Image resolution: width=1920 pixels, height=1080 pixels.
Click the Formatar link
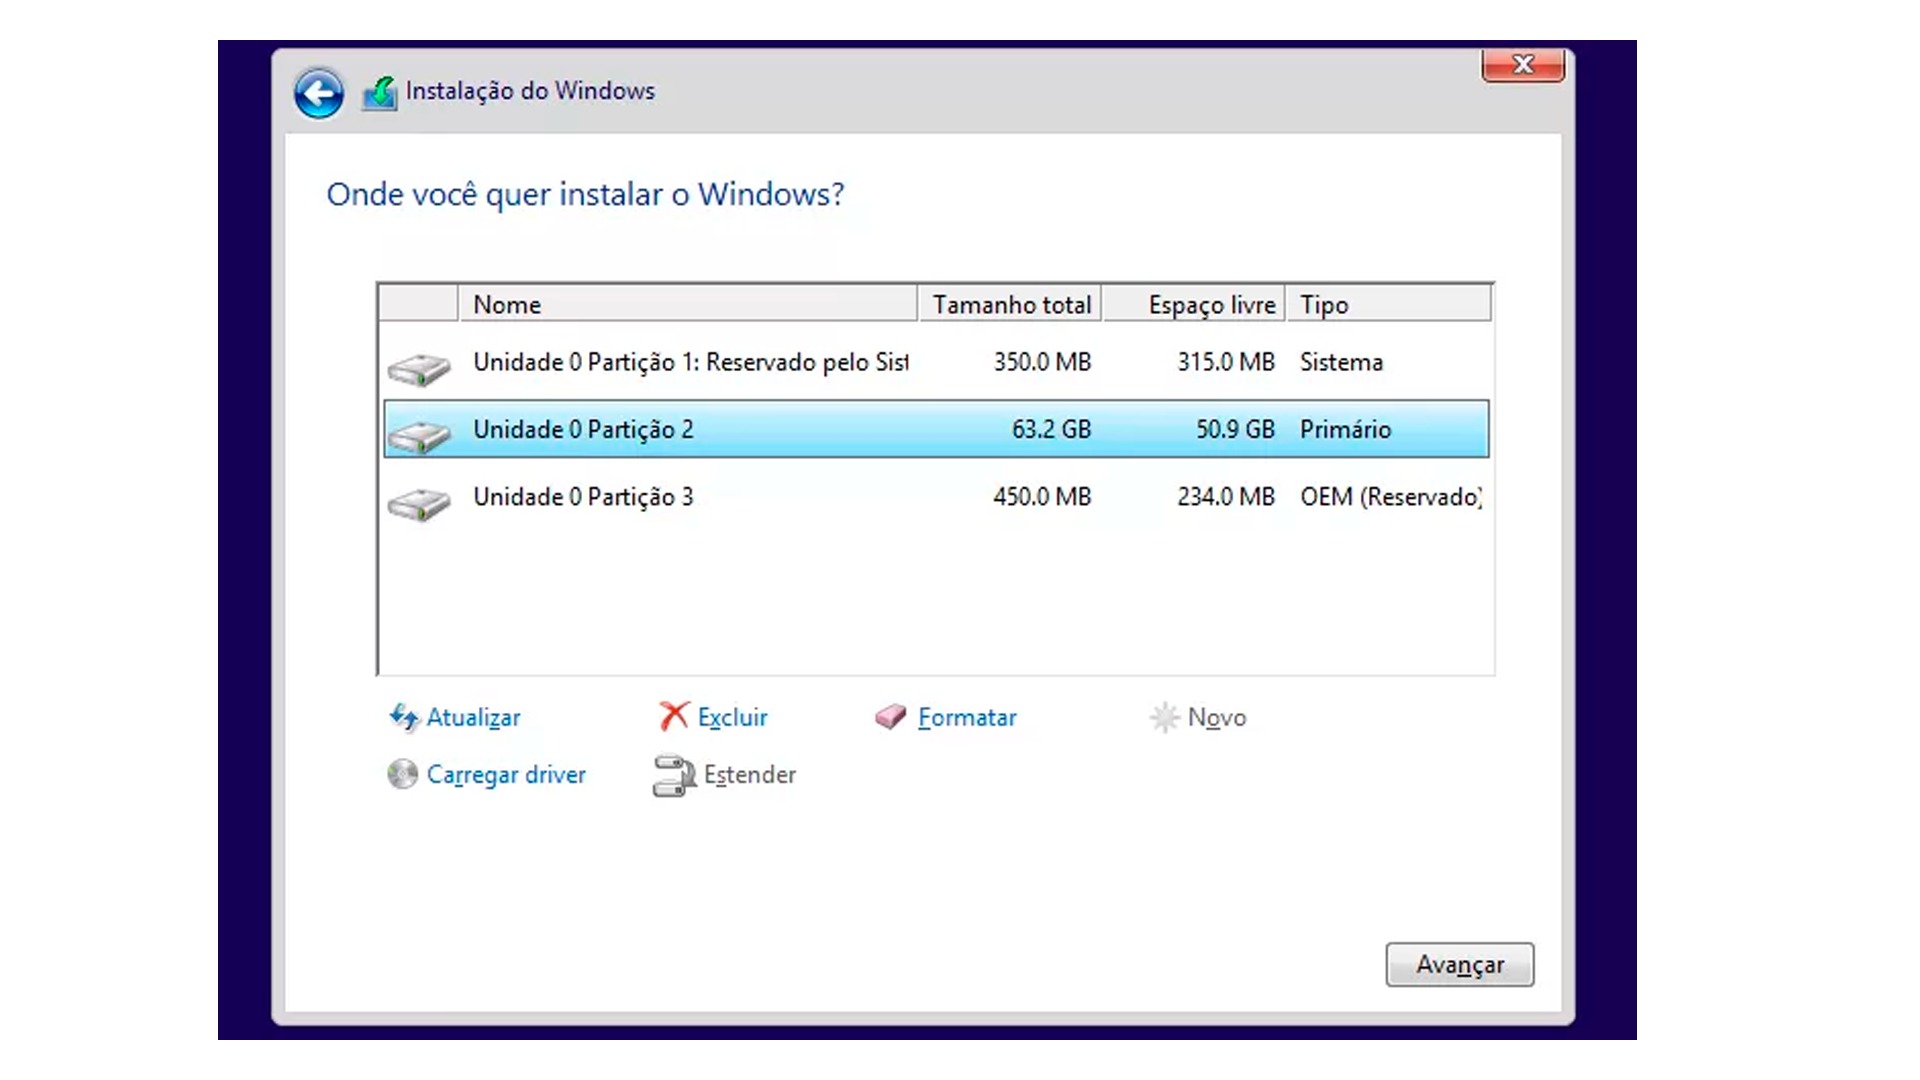point(967,718)
